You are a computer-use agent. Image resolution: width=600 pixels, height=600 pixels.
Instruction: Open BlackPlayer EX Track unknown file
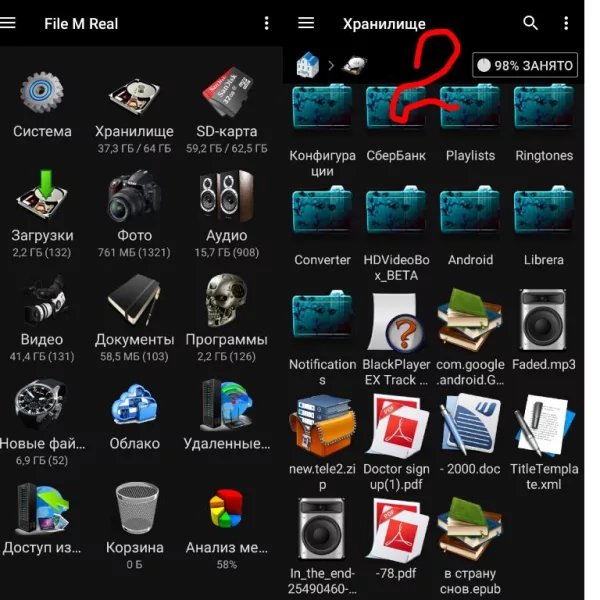(x=396, y=321)
